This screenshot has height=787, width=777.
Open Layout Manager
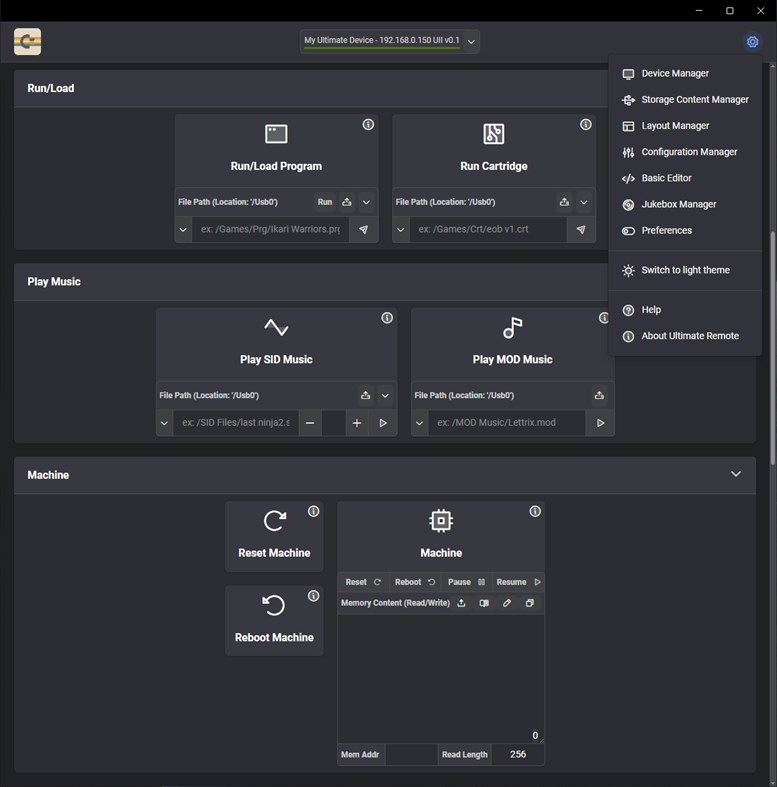tap(685, 125)
